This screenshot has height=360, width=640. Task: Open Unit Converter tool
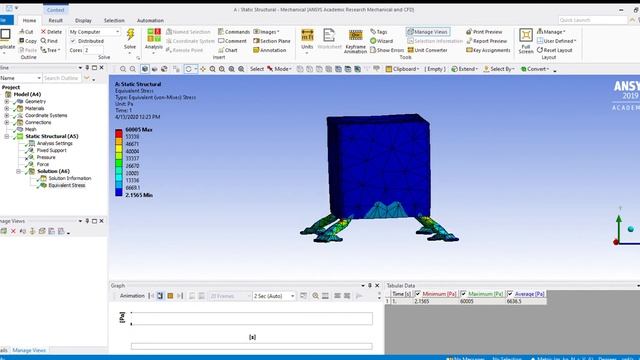427,50
